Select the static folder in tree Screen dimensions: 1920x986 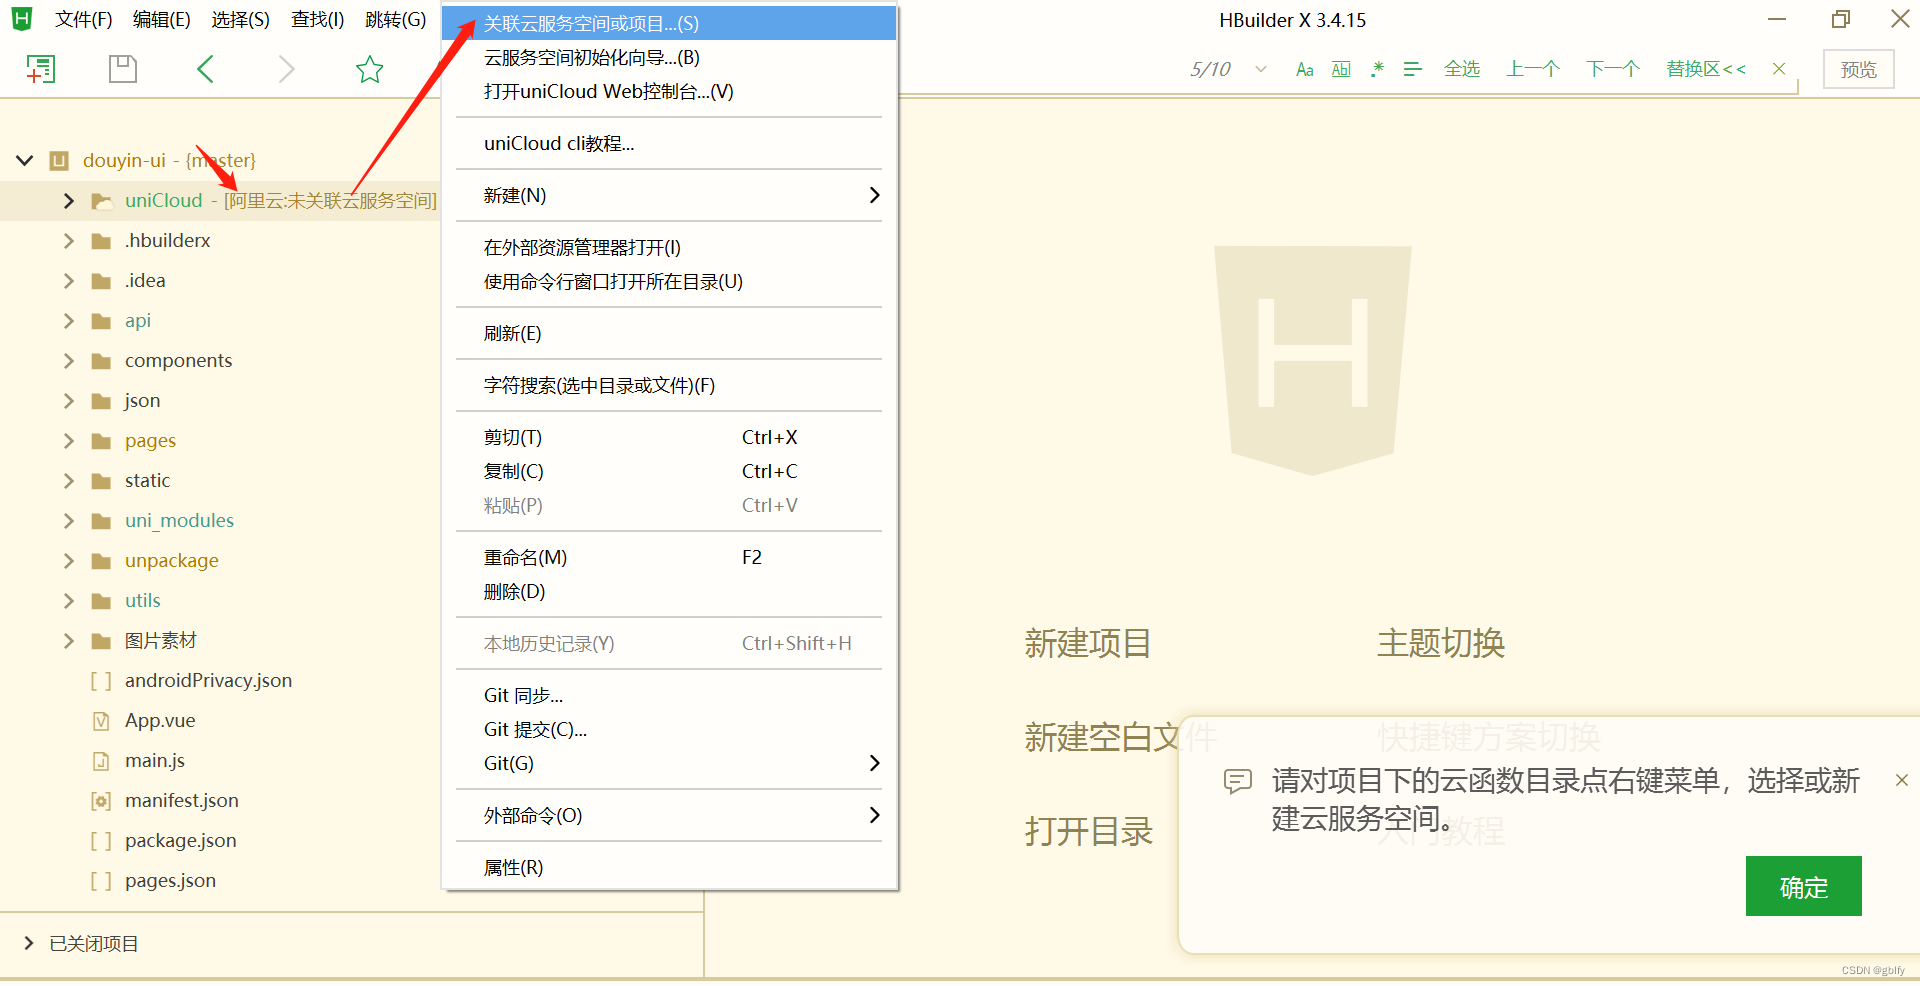click(147, 480)
